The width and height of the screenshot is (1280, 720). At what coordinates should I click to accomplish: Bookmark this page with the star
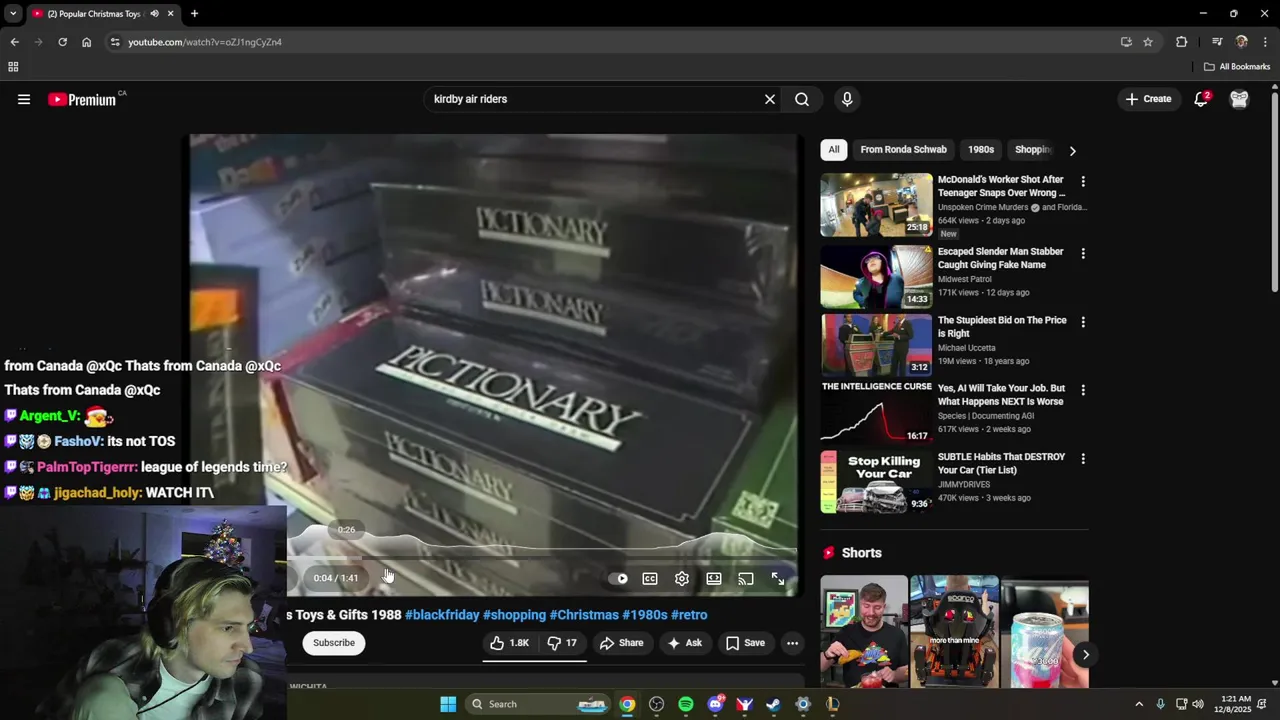[1148, 42]
